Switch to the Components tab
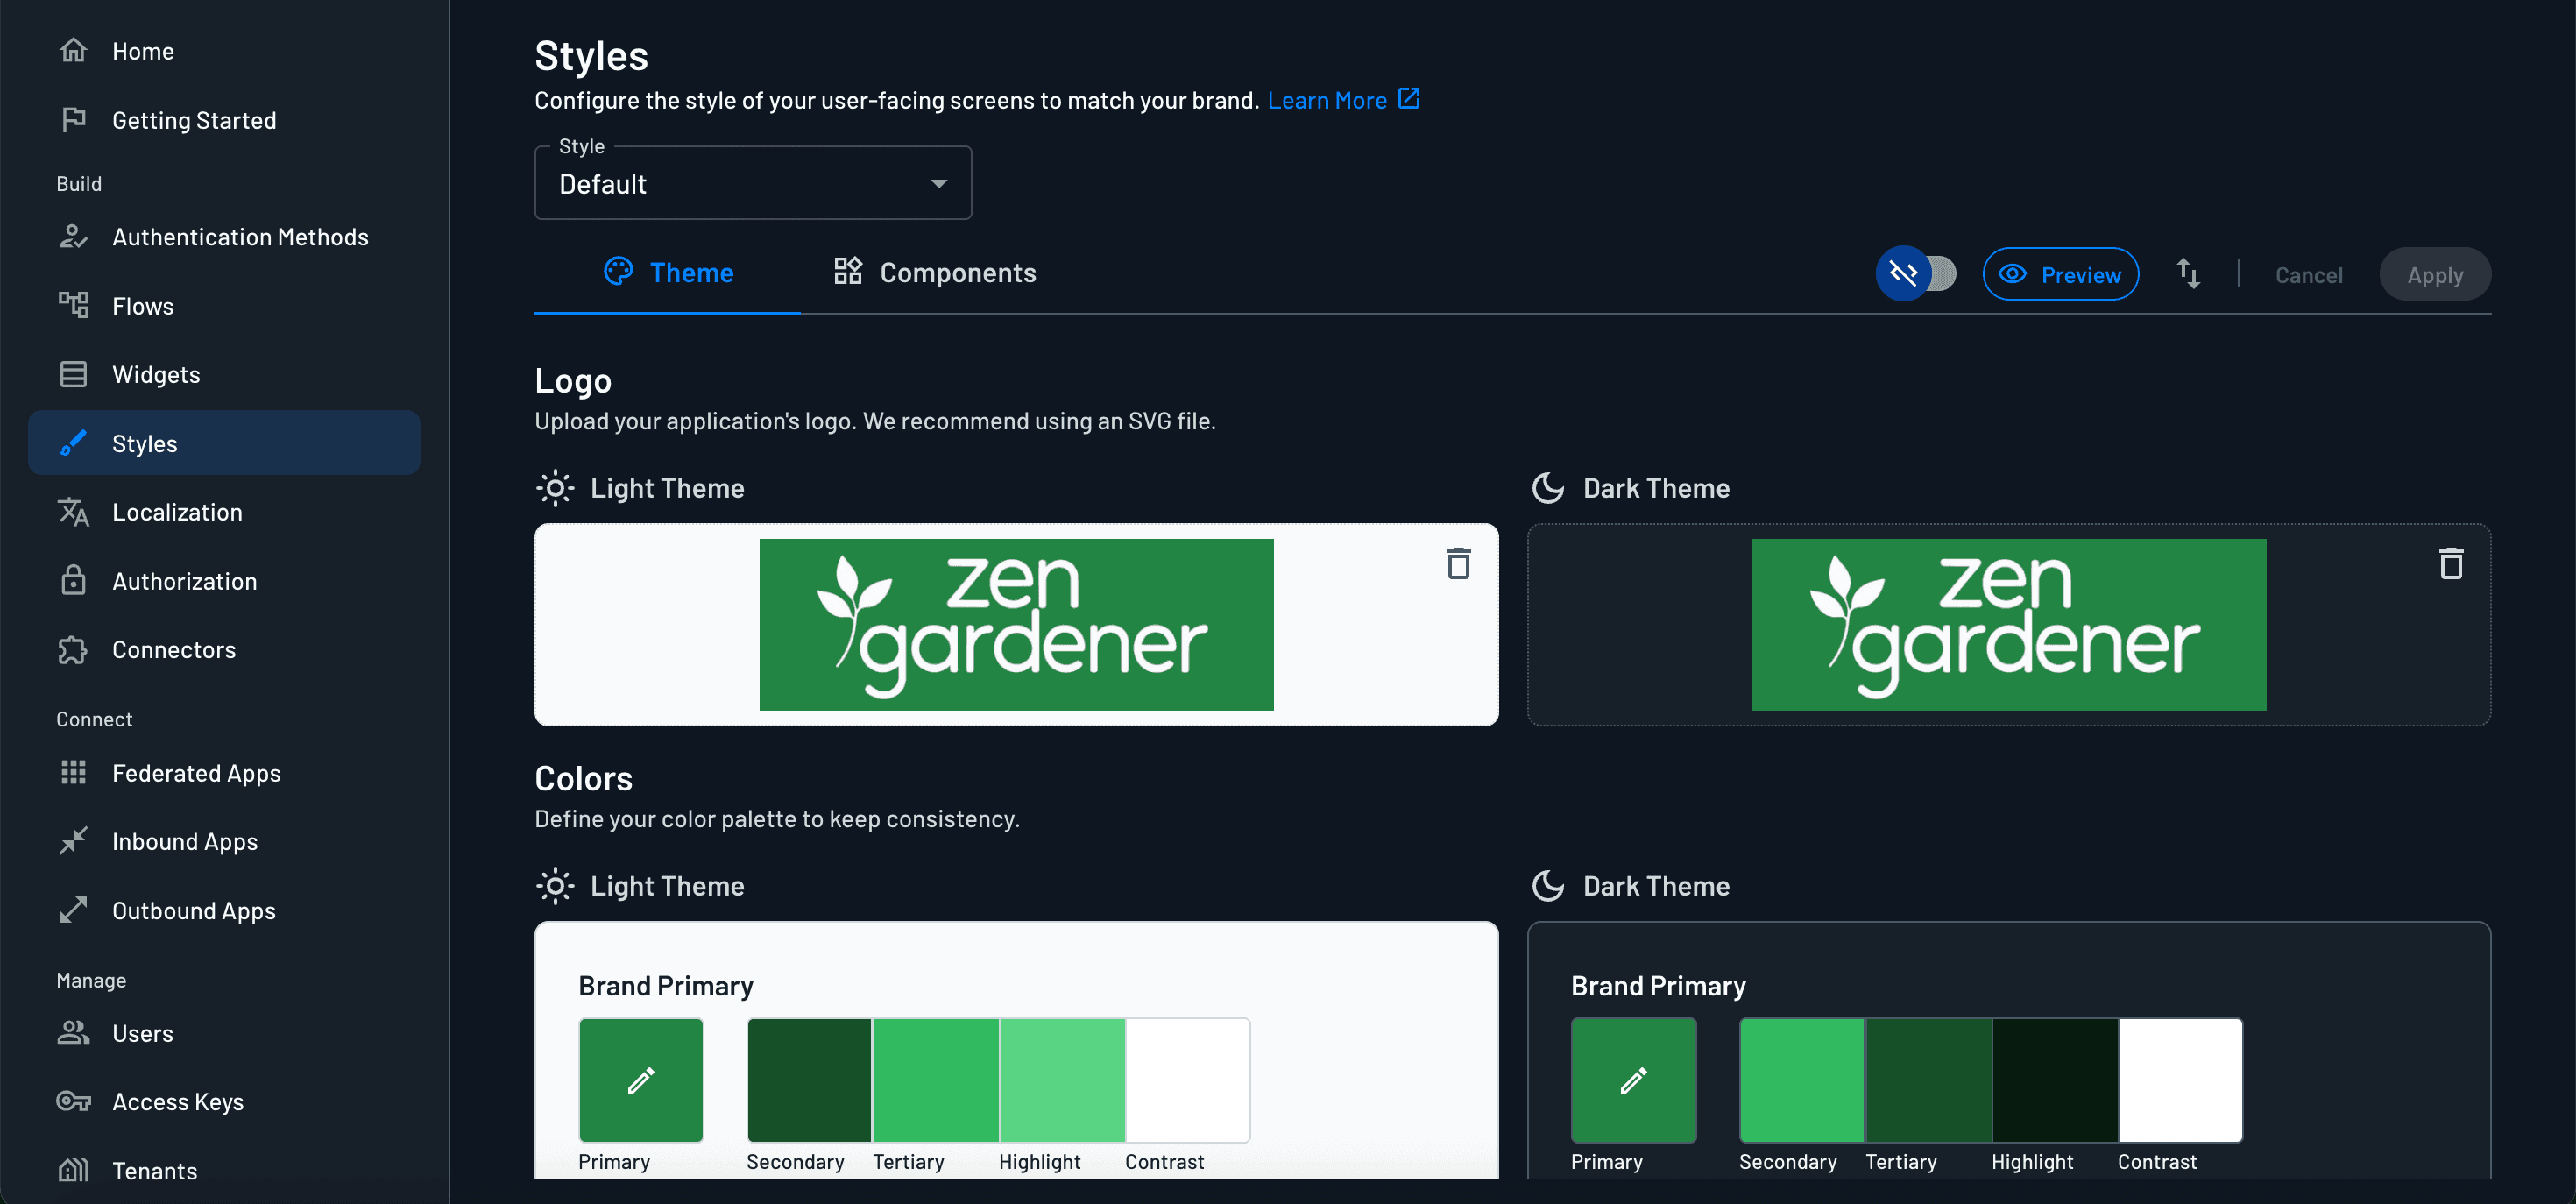Viewport: 2576px width, 1204px height. tap(935, 273)
